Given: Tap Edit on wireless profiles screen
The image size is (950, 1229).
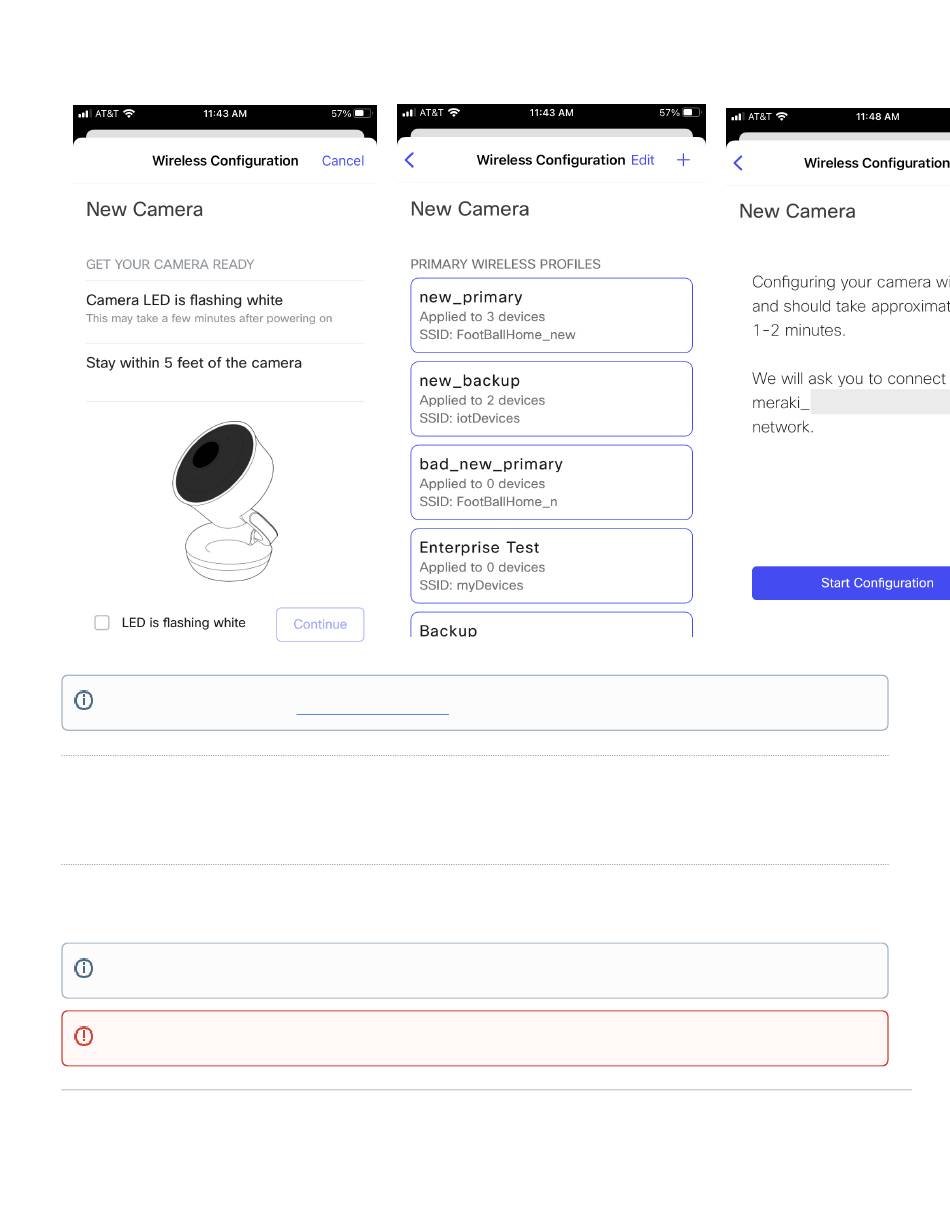Looking at the screenshot, I should [643, 160].
